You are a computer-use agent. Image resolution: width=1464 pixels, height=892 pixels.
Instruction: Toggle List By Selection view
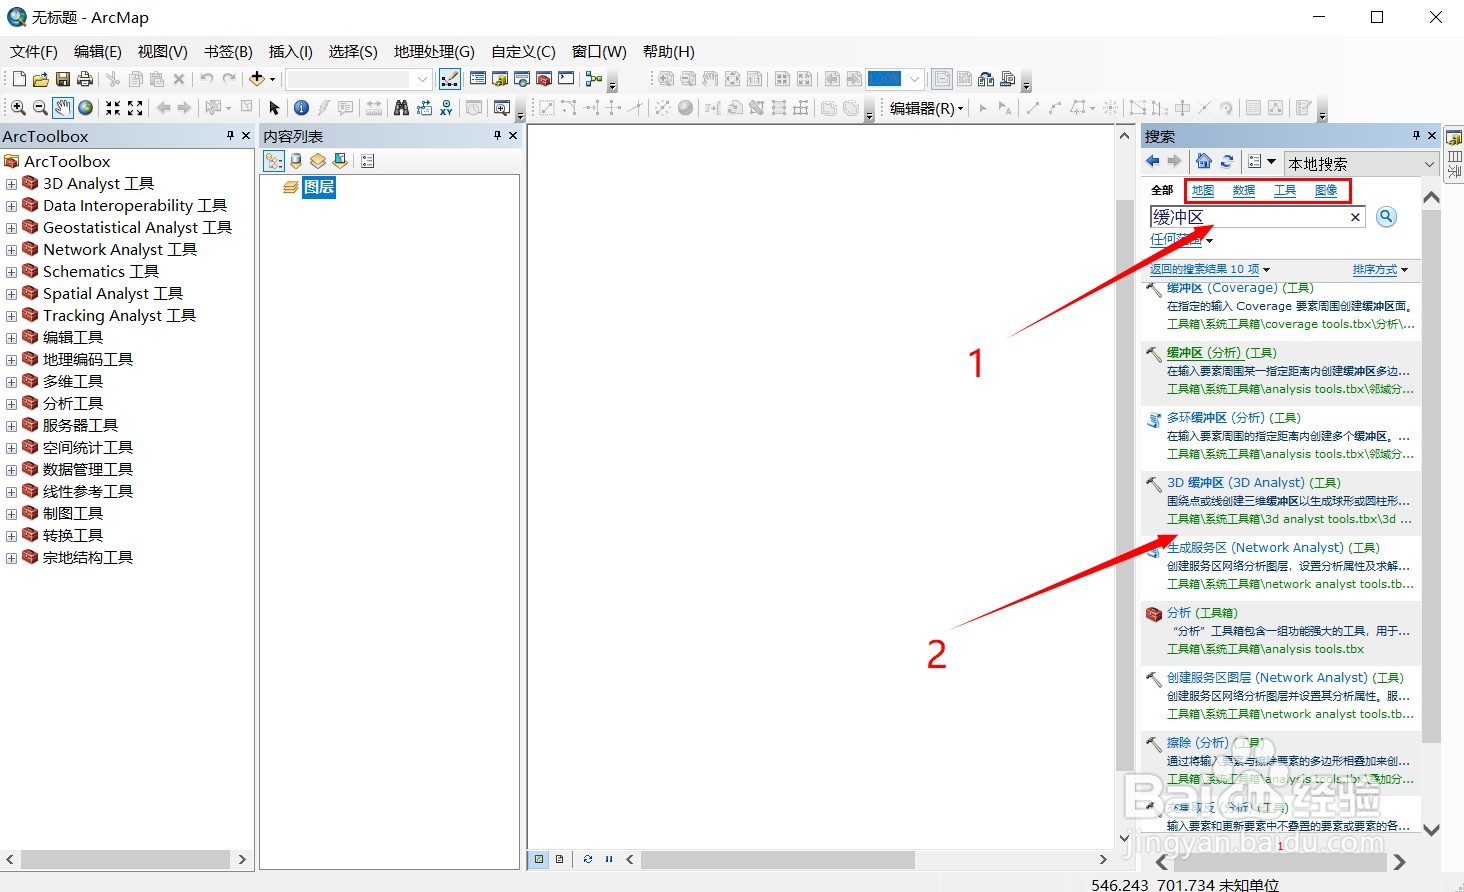point(340,161)
